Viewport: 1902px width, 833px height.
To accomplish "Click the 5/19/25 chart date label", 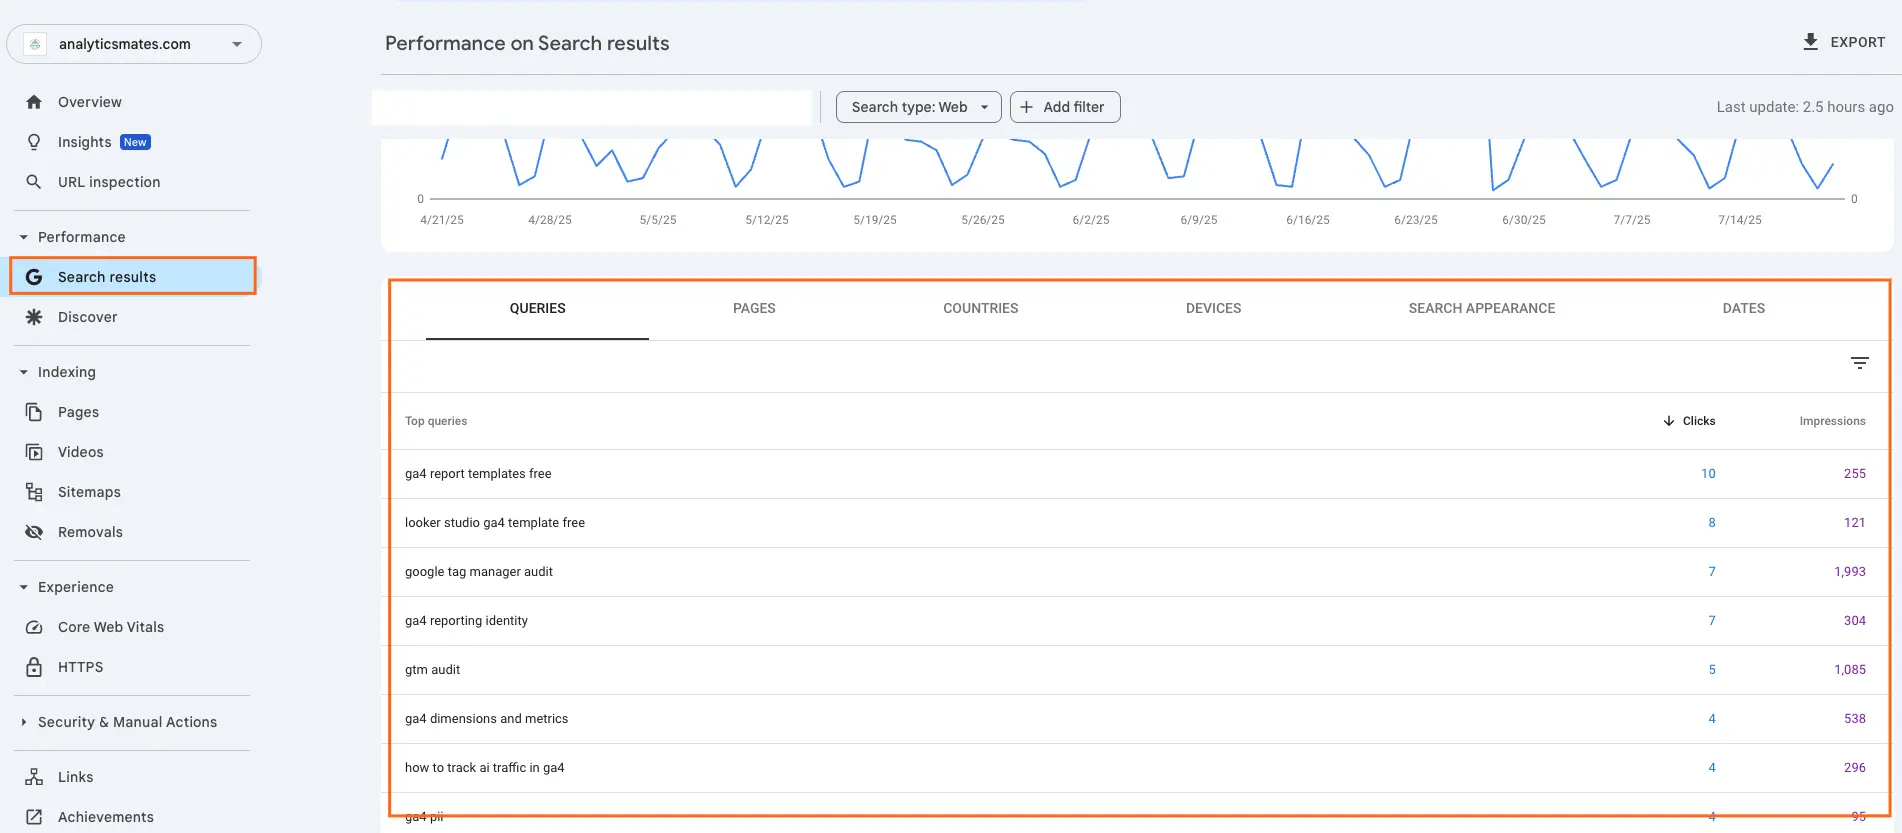I will click(x=875, y=220).
